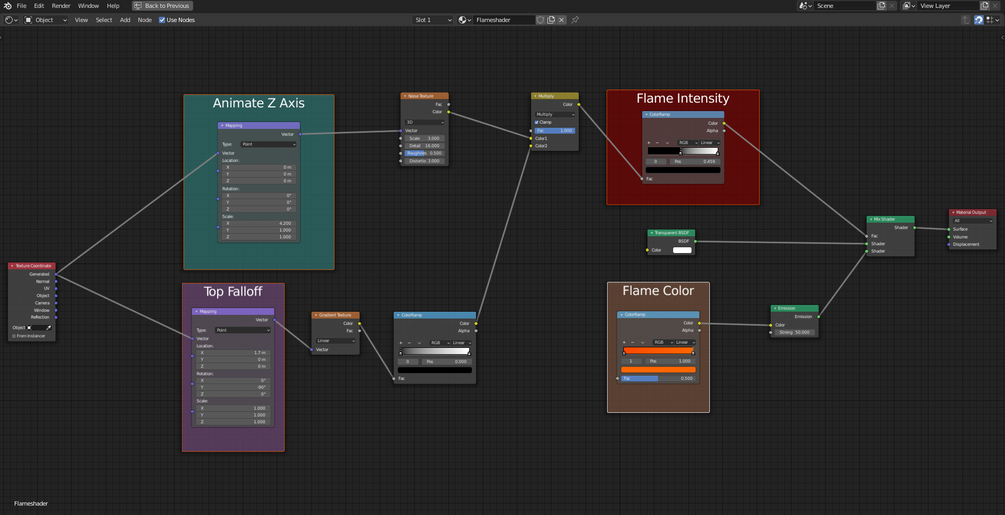Collapse the Mix Shader node

click(871, 219)
